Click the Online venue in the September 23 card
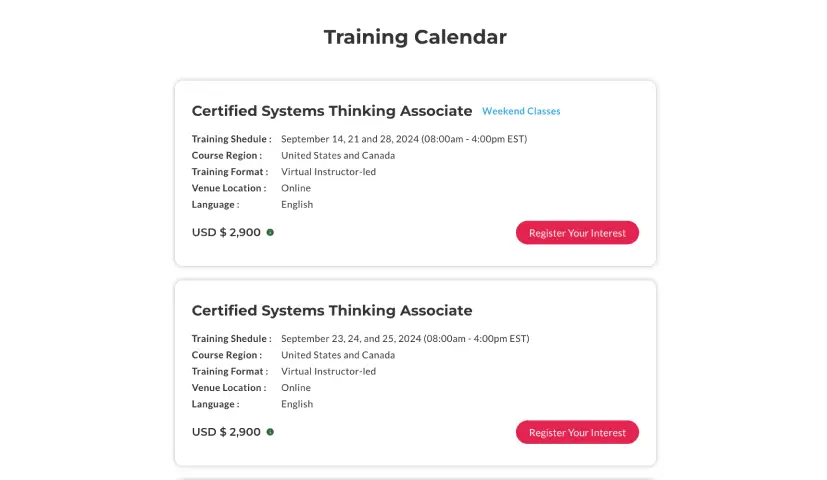 (x=296, y=388)
